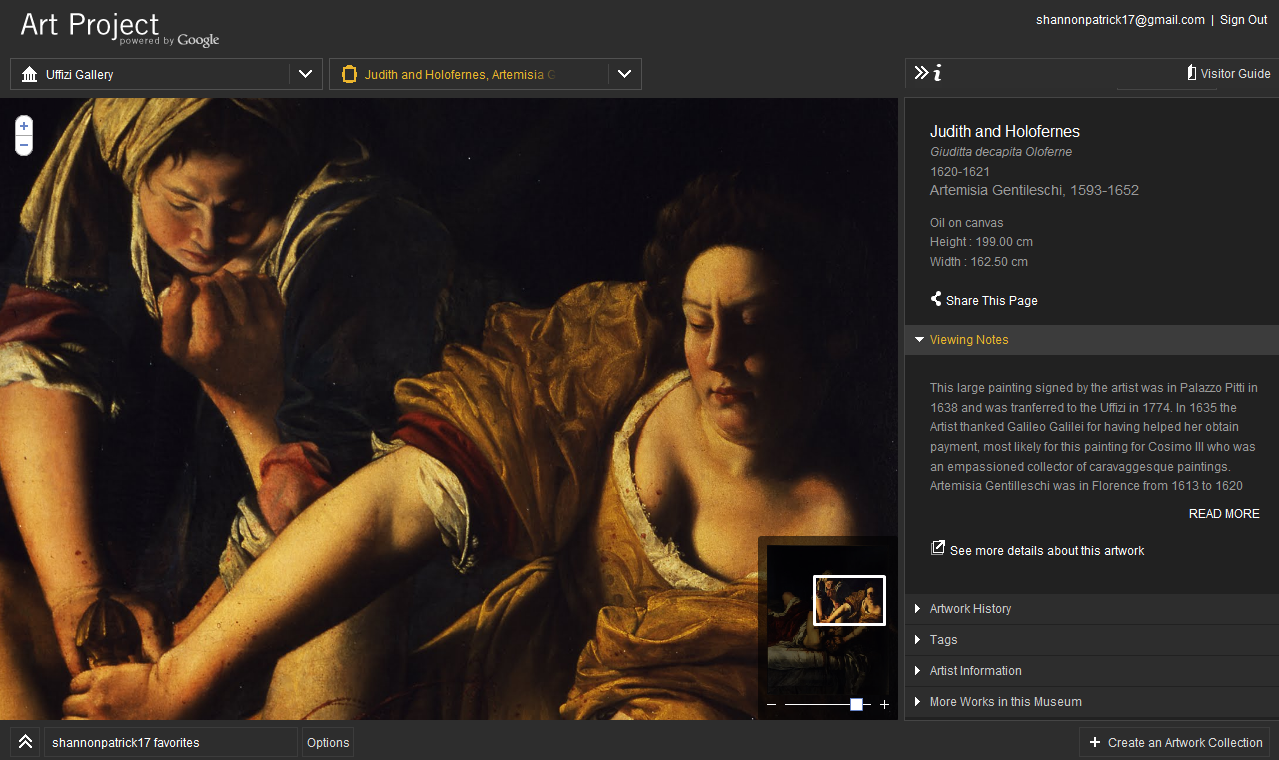Click the minimap zoom slider handle
The width and height of the screenshot is (1279, 760).
(x=856, y=705)
